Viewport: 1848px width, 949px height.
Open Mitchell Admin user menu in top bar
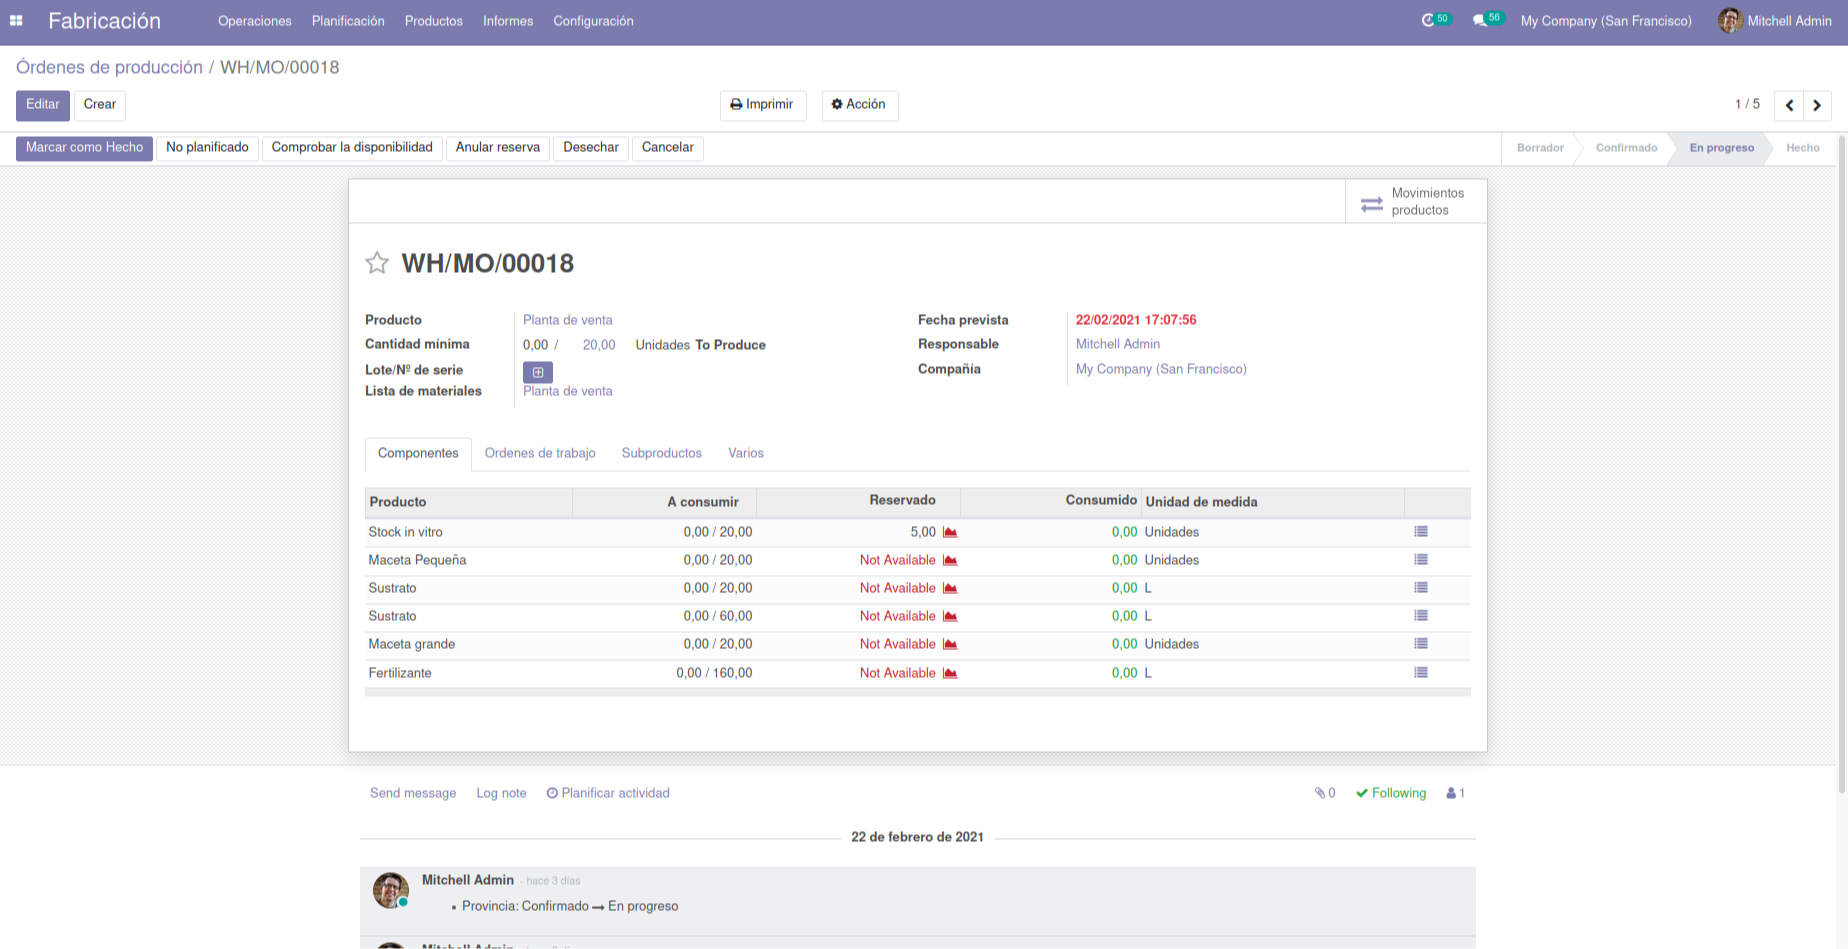tap(1775, 20)
